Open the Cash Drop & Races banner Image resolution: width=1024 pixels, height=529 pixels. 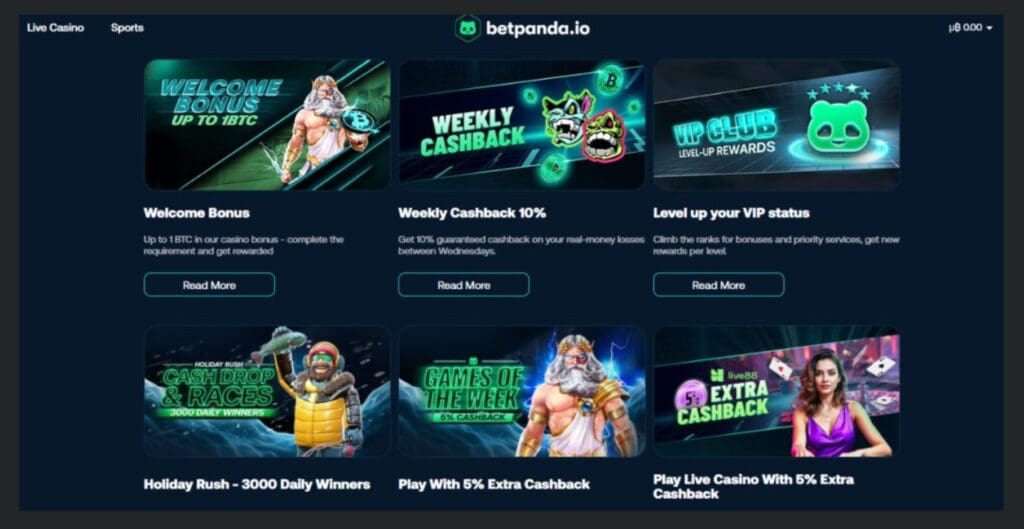[x=267, y=391]
